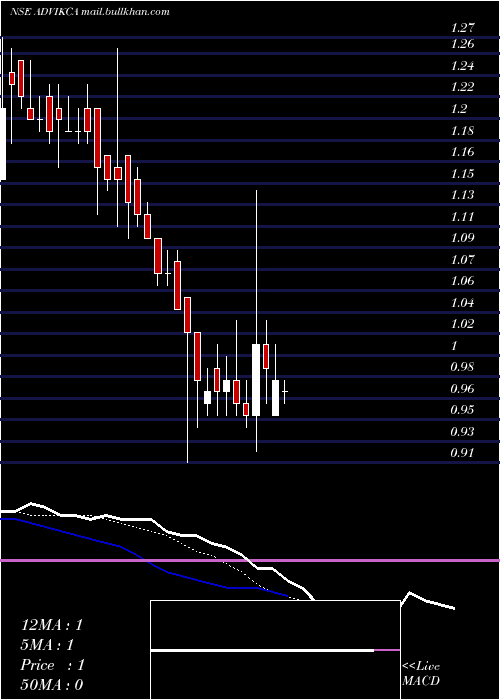Select the 1.07 price axis label

463,259
